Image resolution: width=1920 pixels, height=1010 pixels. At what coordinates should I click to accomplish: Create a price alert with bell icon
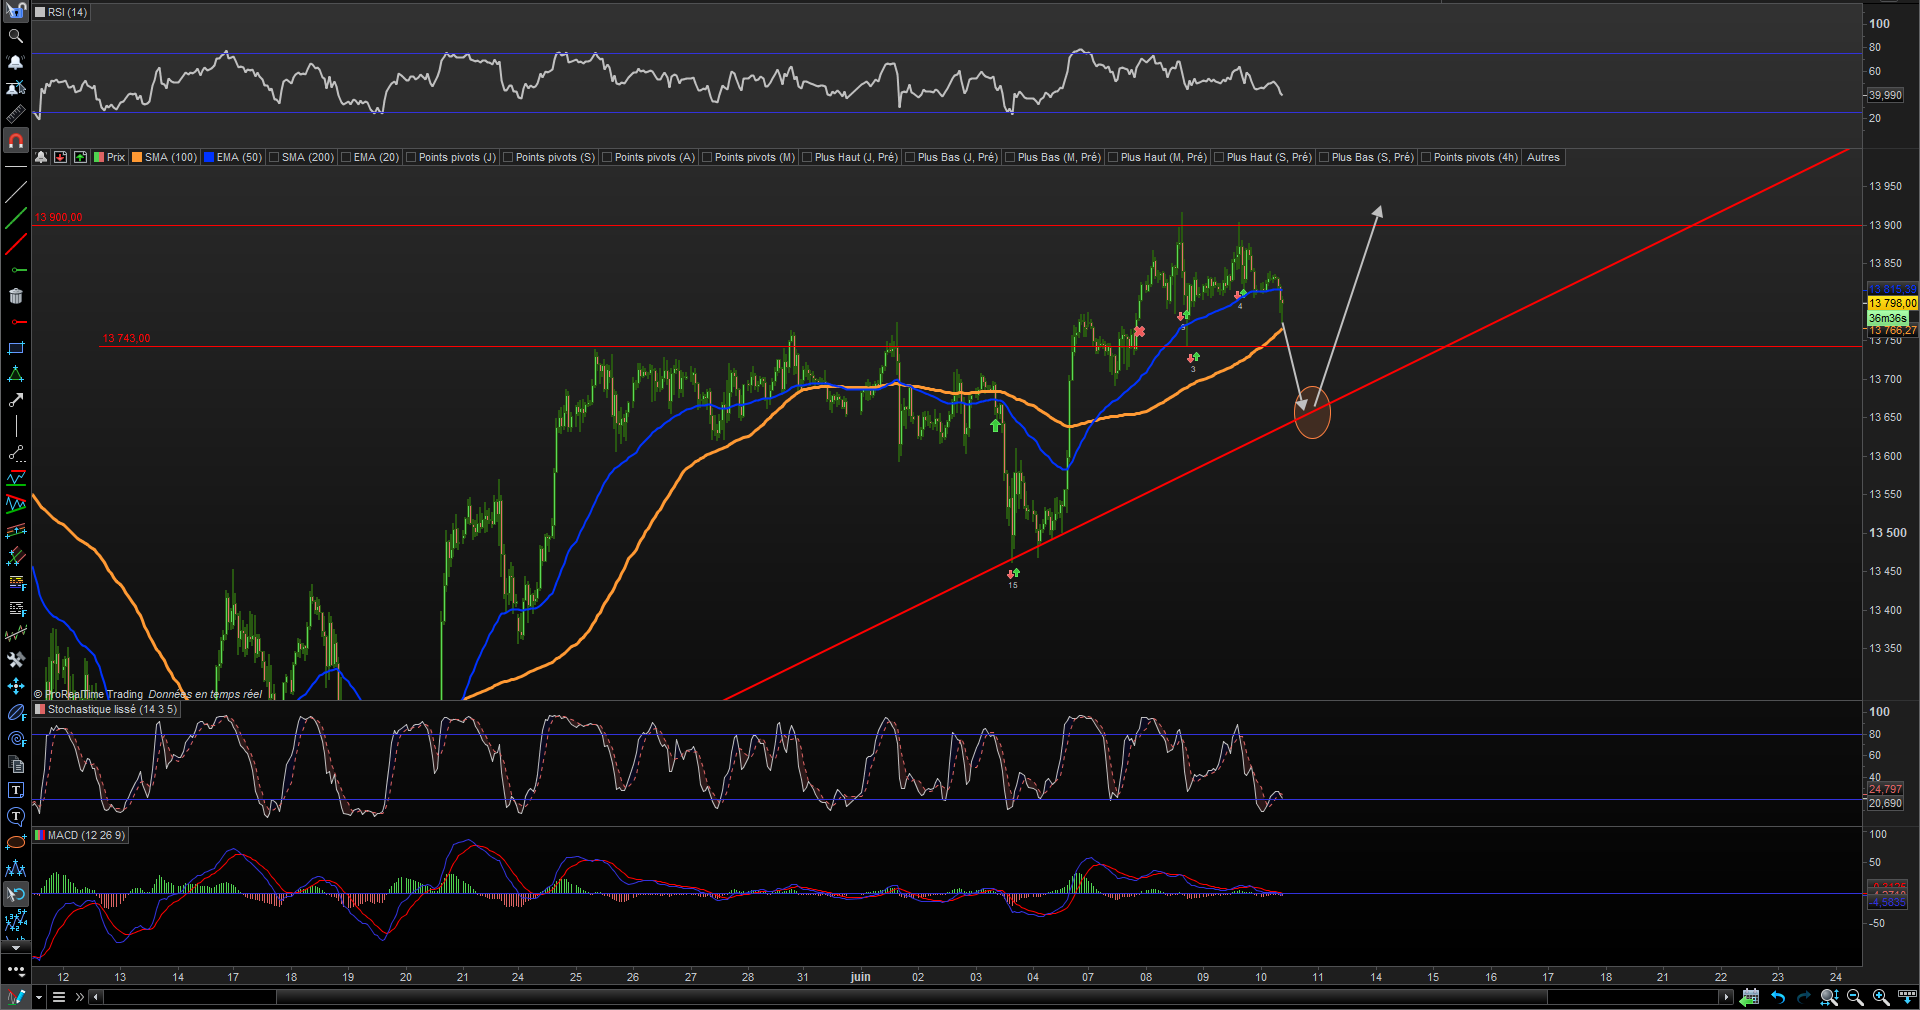click(16, 62)
